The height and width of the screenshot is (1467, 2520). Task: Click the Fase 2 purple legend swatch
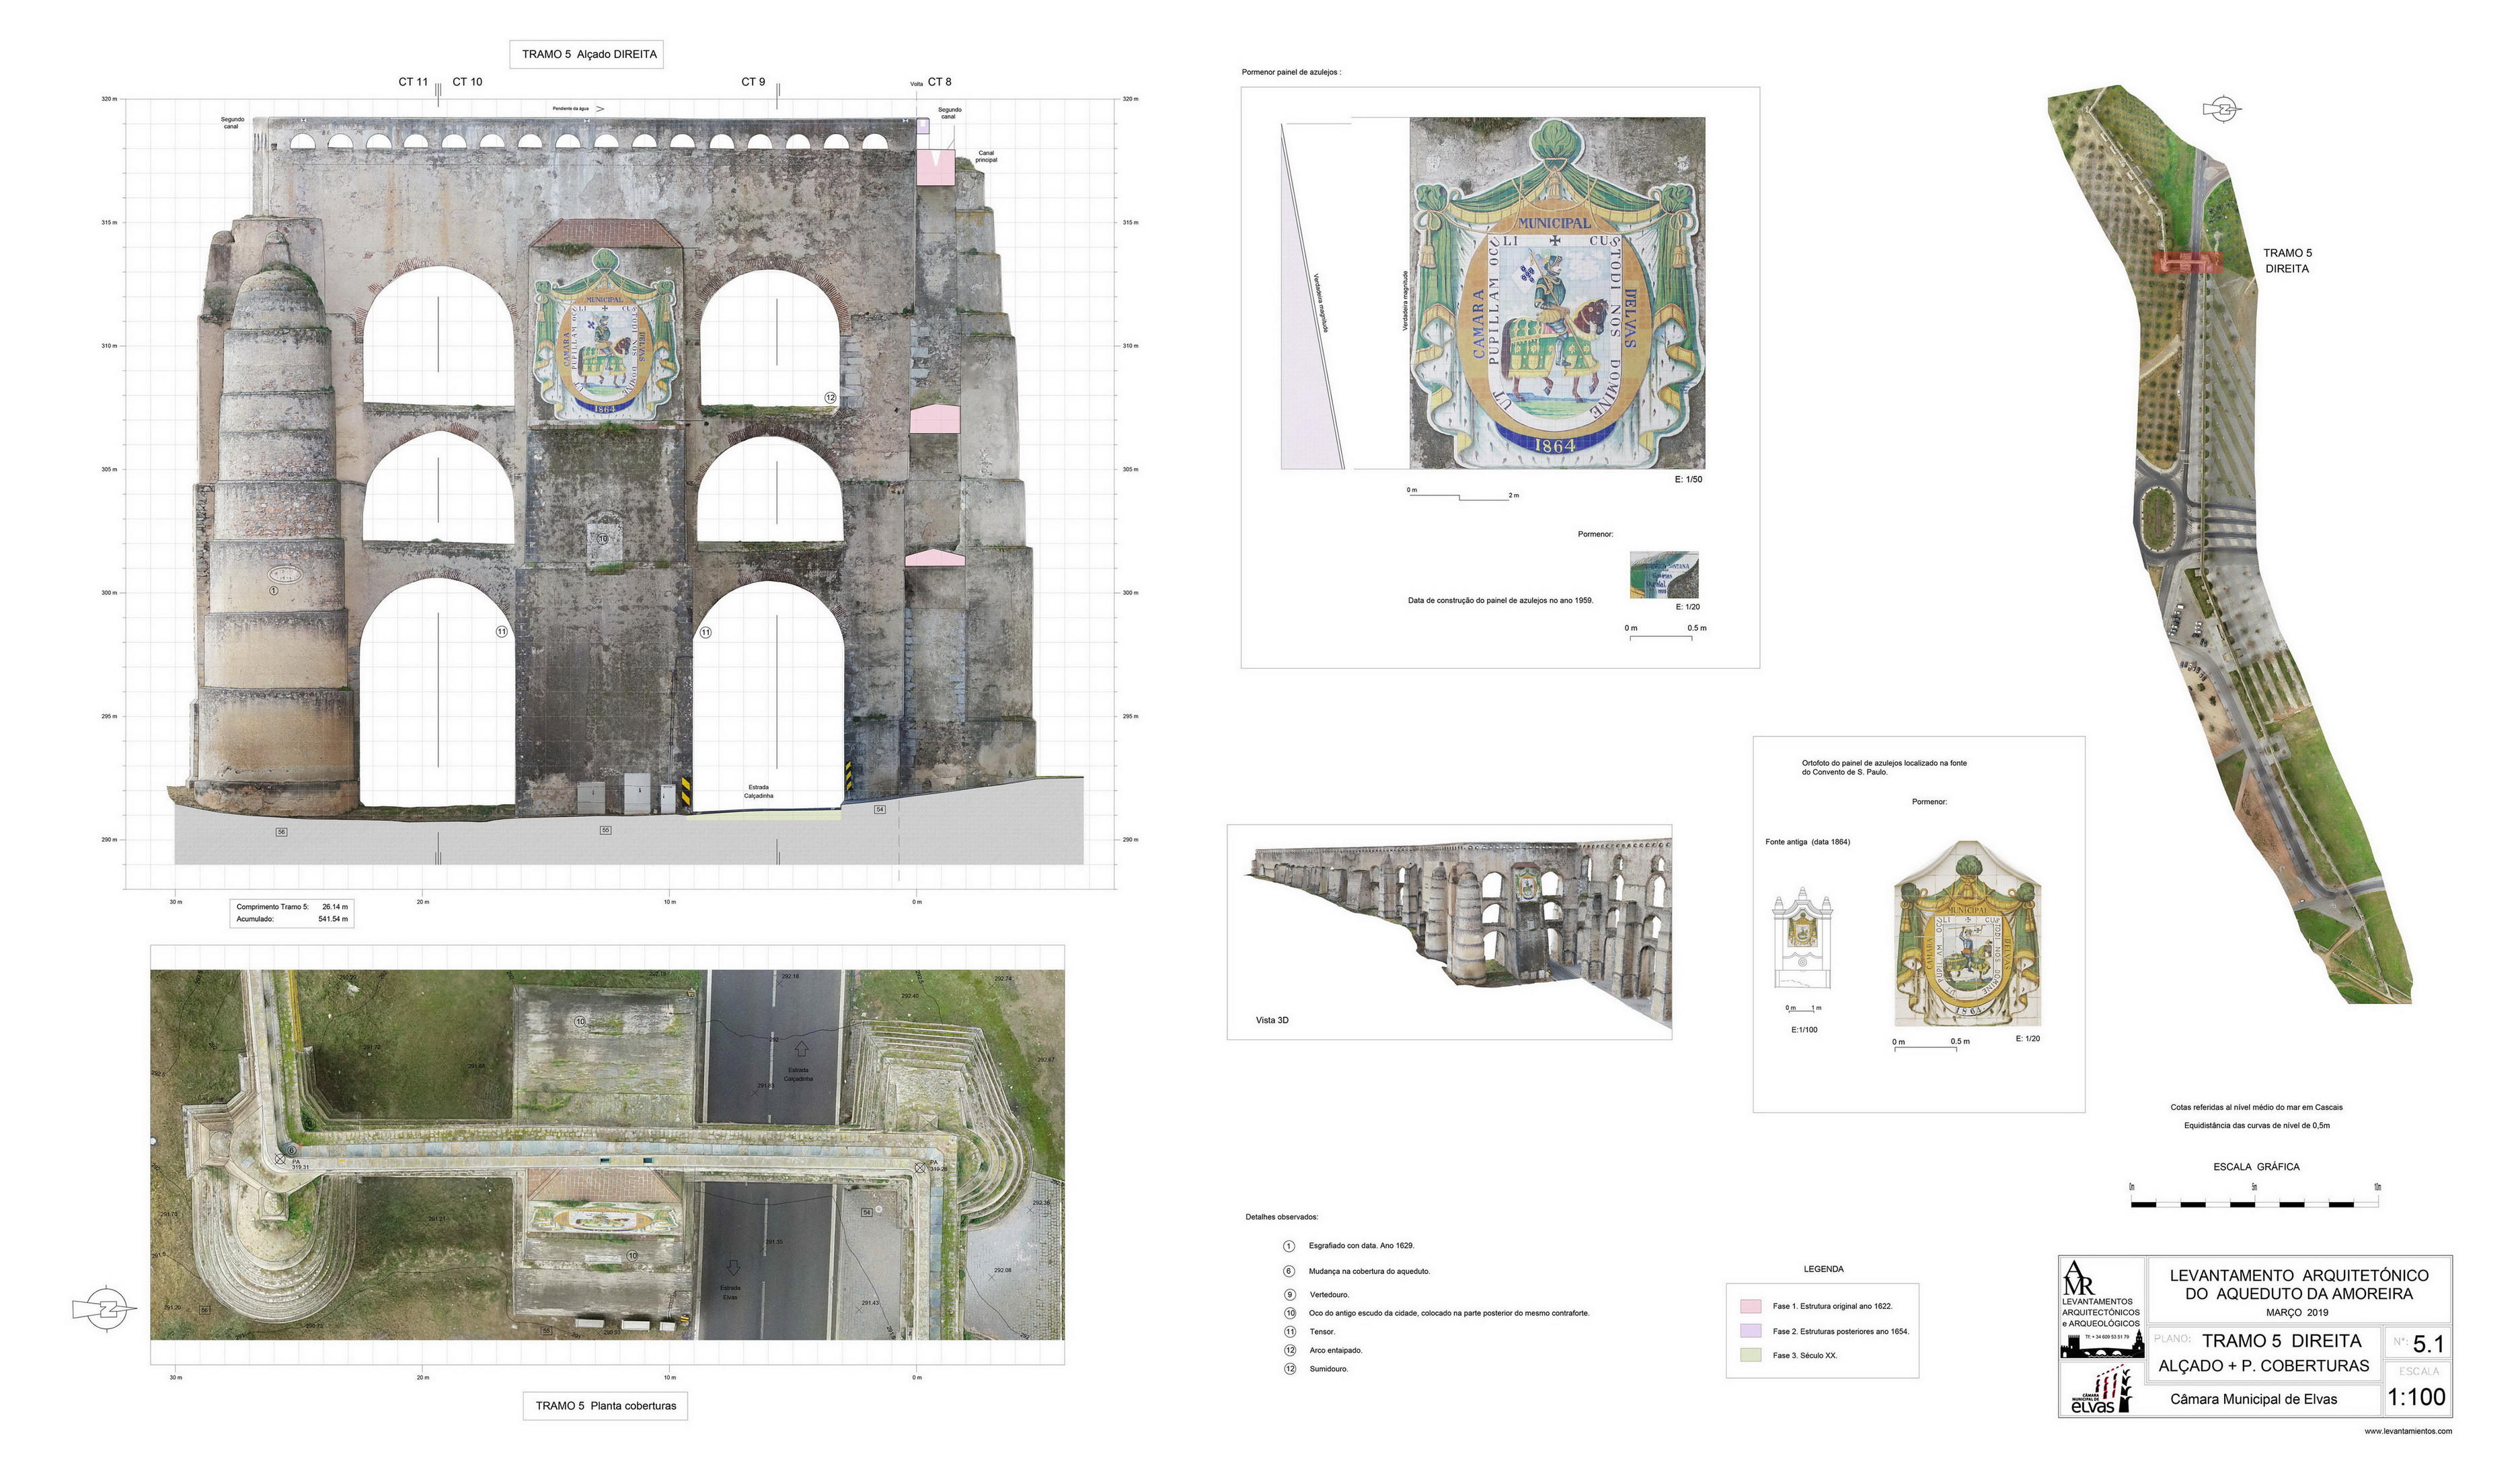pos(1750,1331)
